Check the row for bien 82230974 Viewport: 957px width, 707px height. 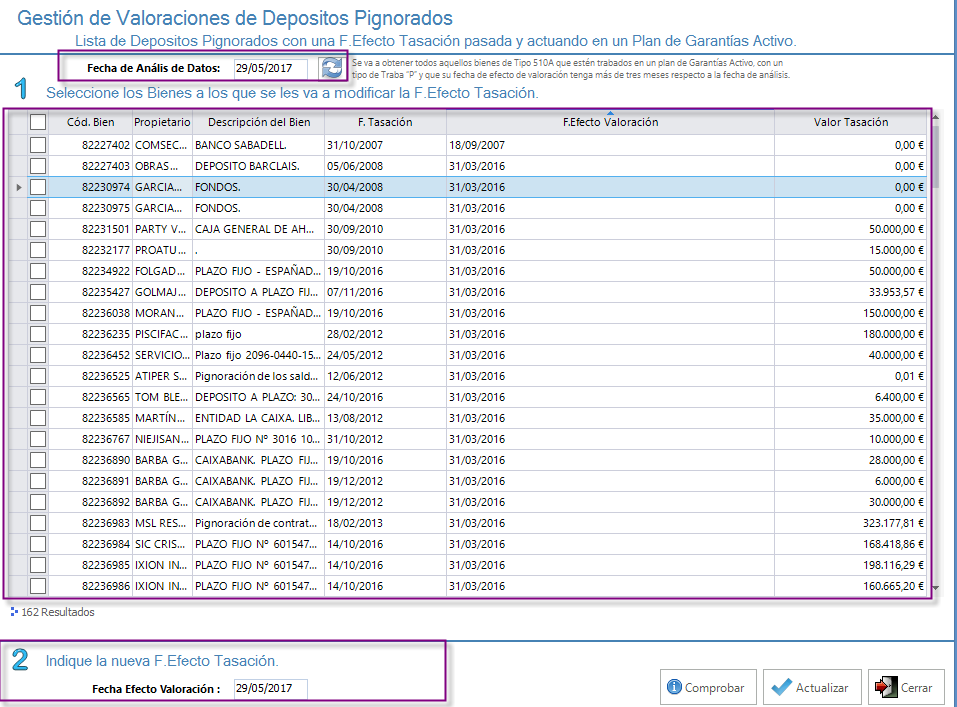[38, 187]
